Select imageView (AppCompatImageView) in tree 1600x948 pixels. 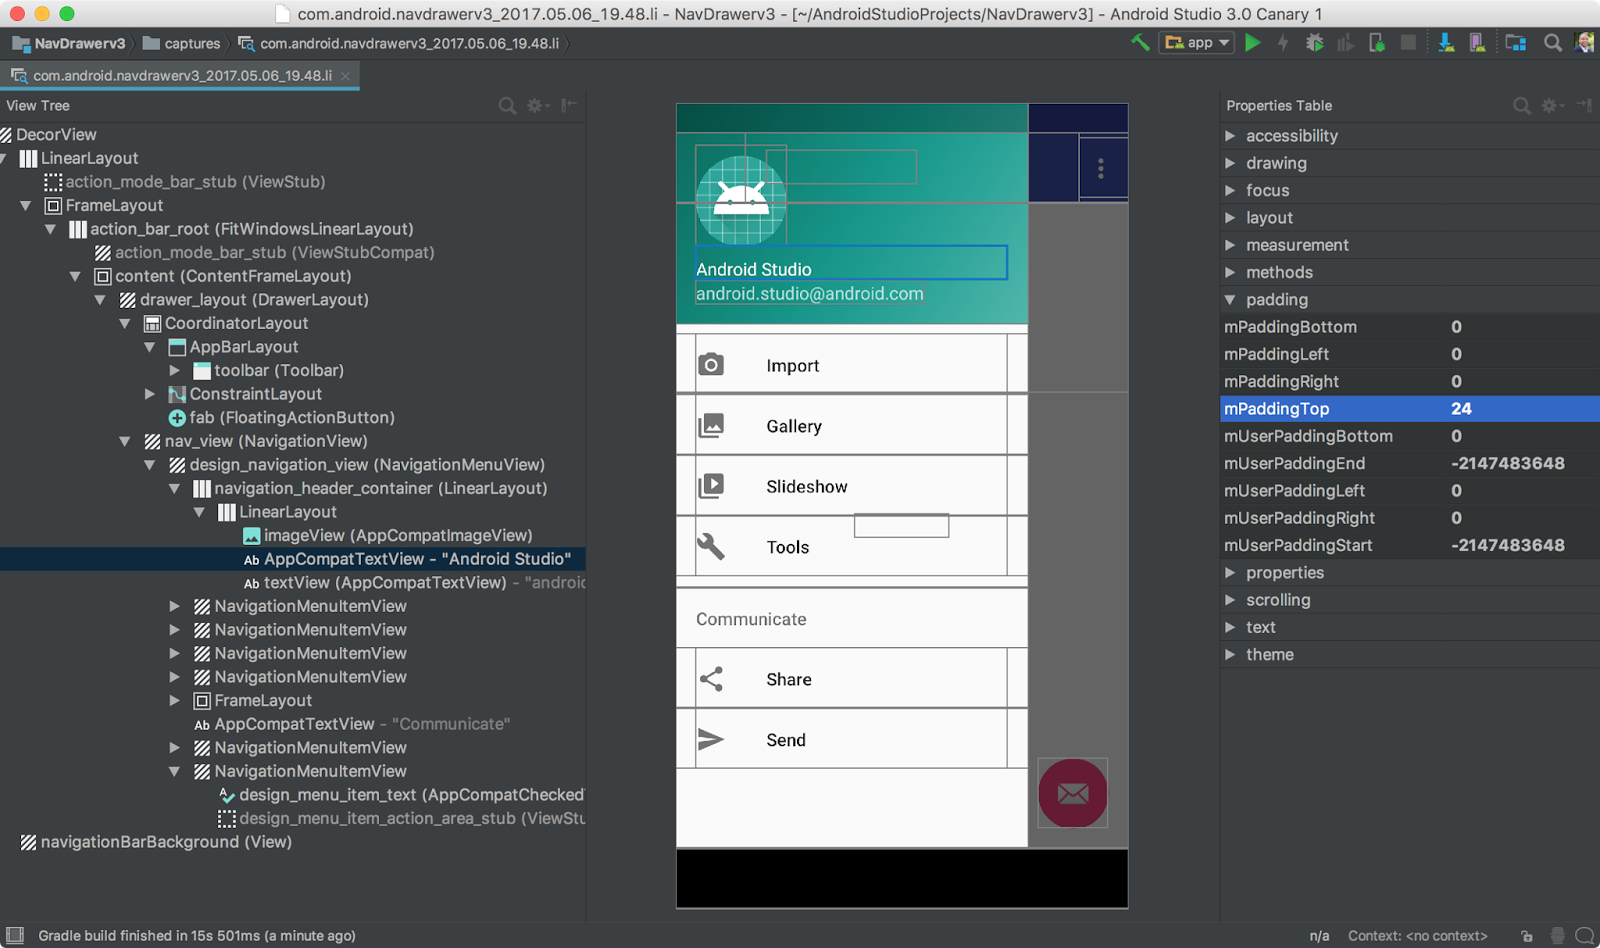(x=397, y=536)
